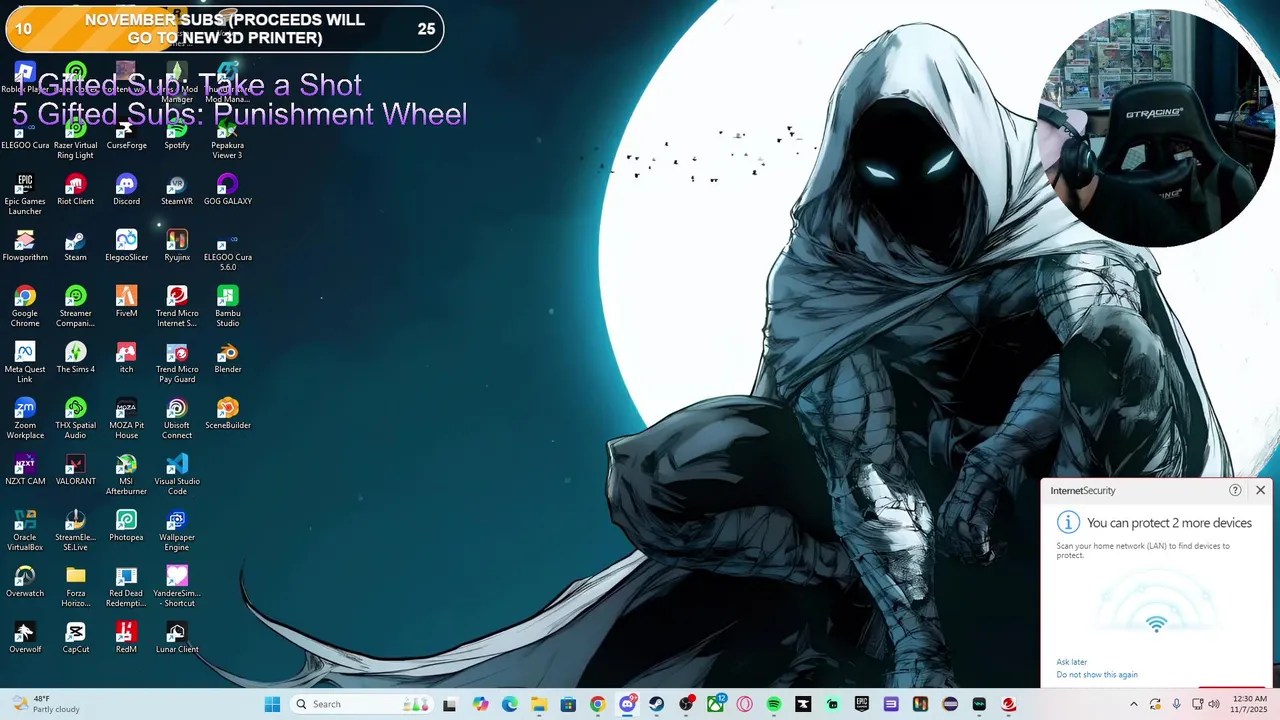Image resolution: width=1280 pixels, height=720 pixels.
Task: Open Google Chrome from the desktop
Action: click(x=25, y=307)
